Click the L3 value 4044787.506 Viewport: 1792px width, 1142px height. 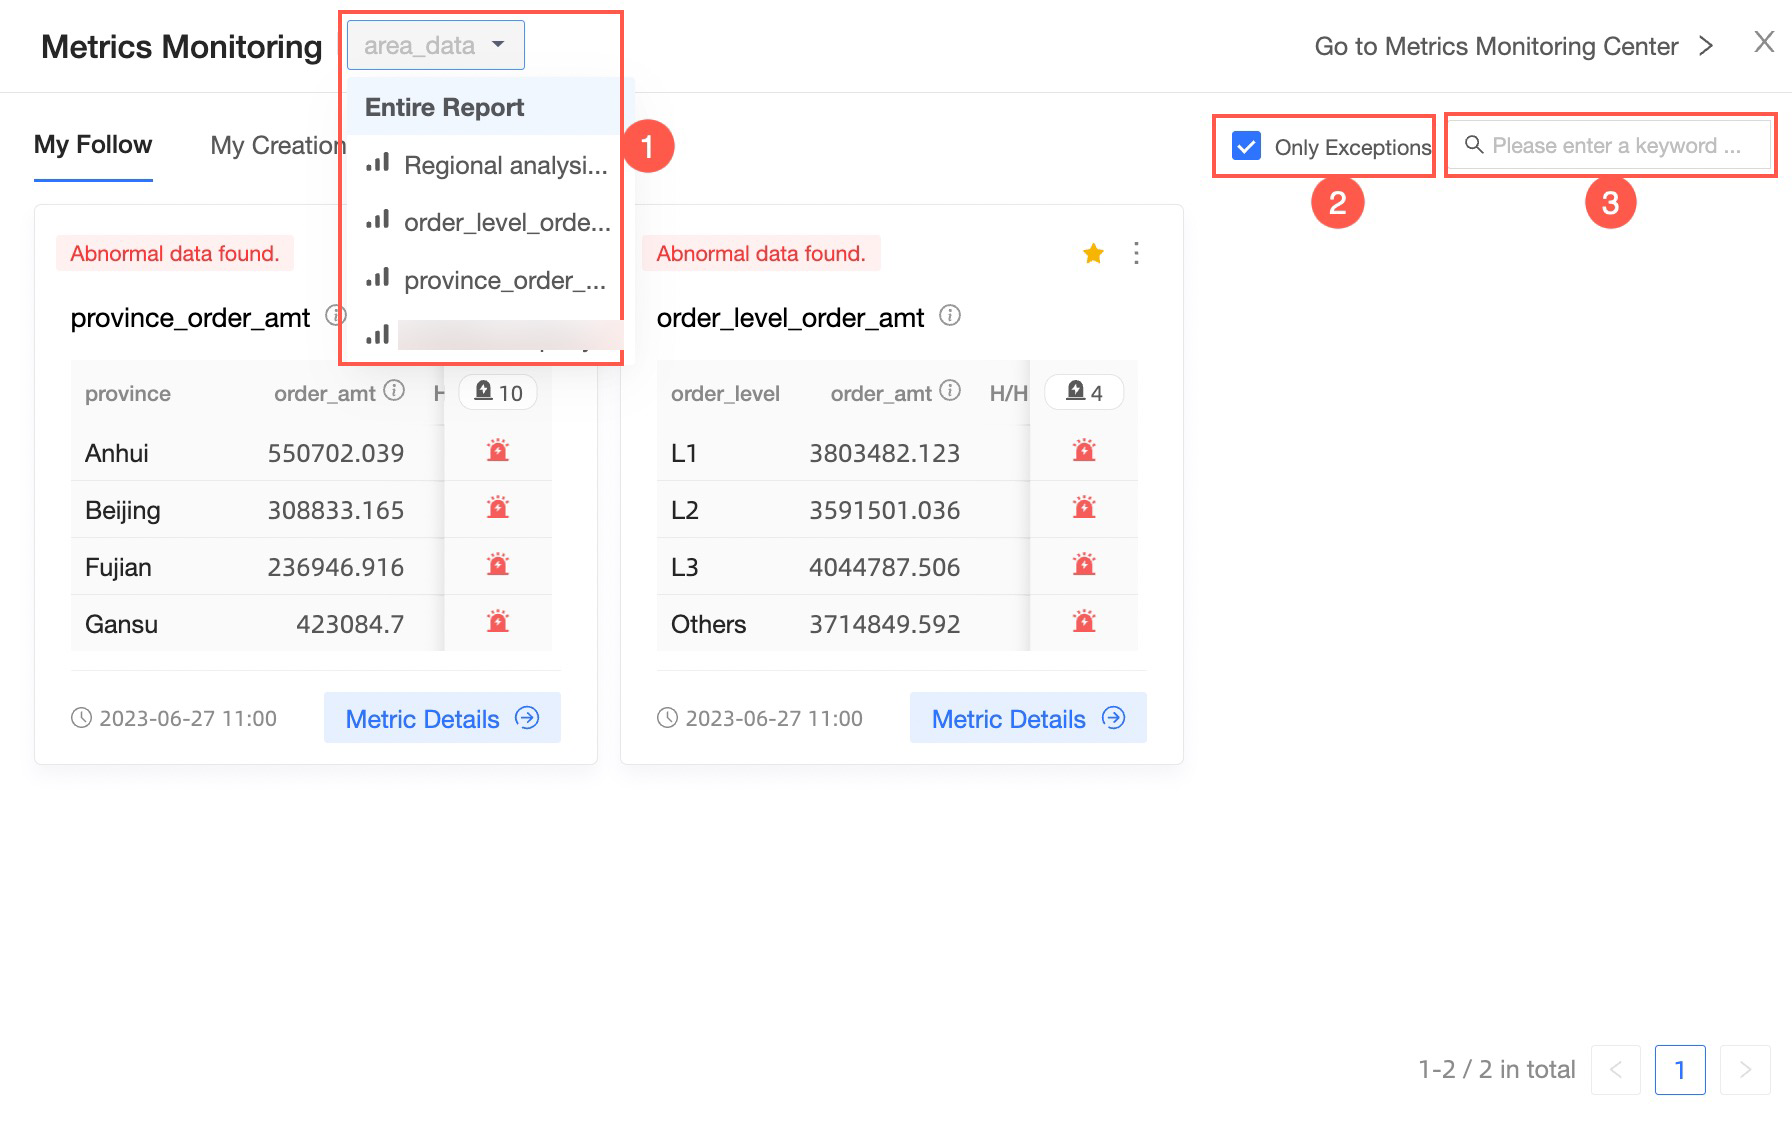[x=884, y=567]
